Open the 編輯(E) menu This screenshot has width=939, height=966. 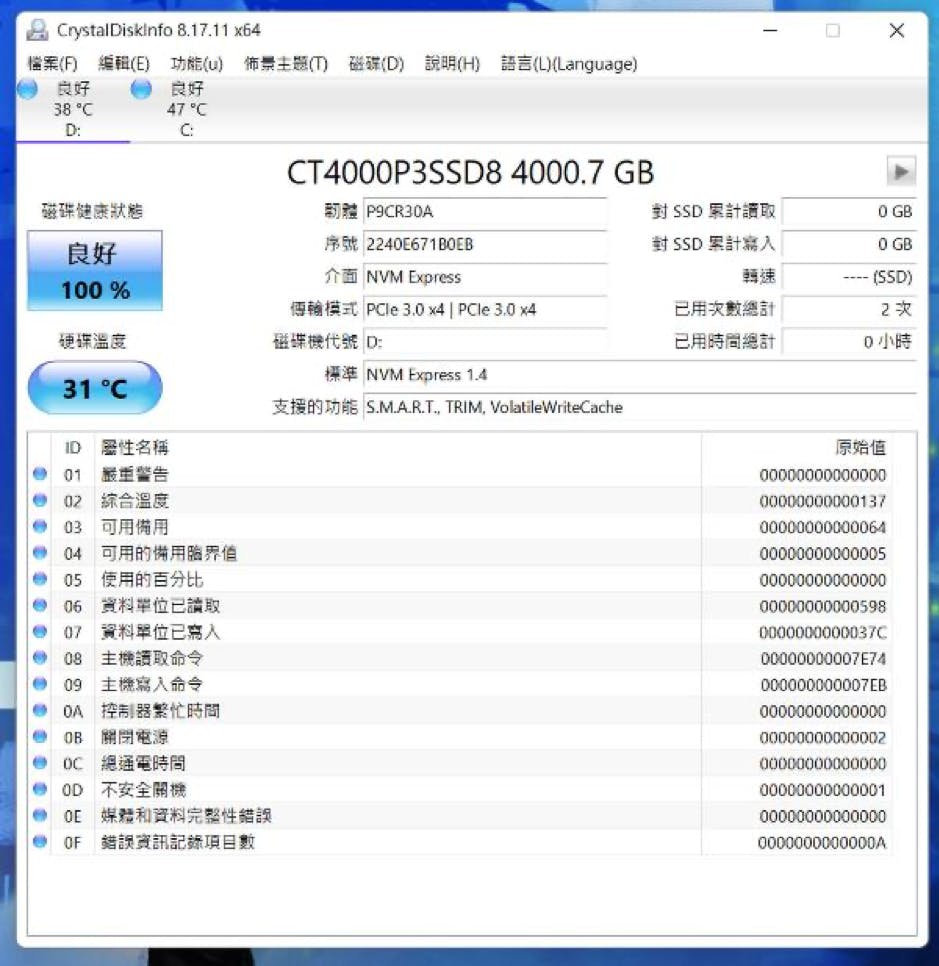(124, 63)
